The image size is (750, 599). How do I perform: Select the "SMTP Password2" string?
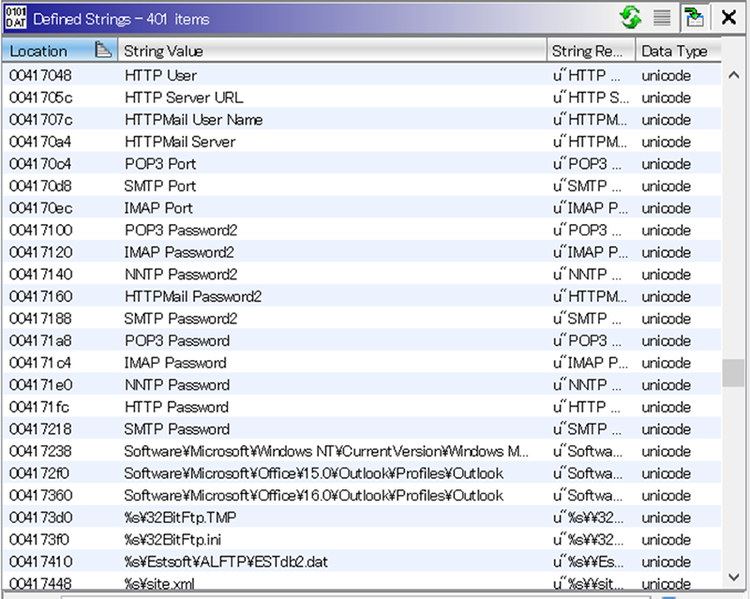181,318
